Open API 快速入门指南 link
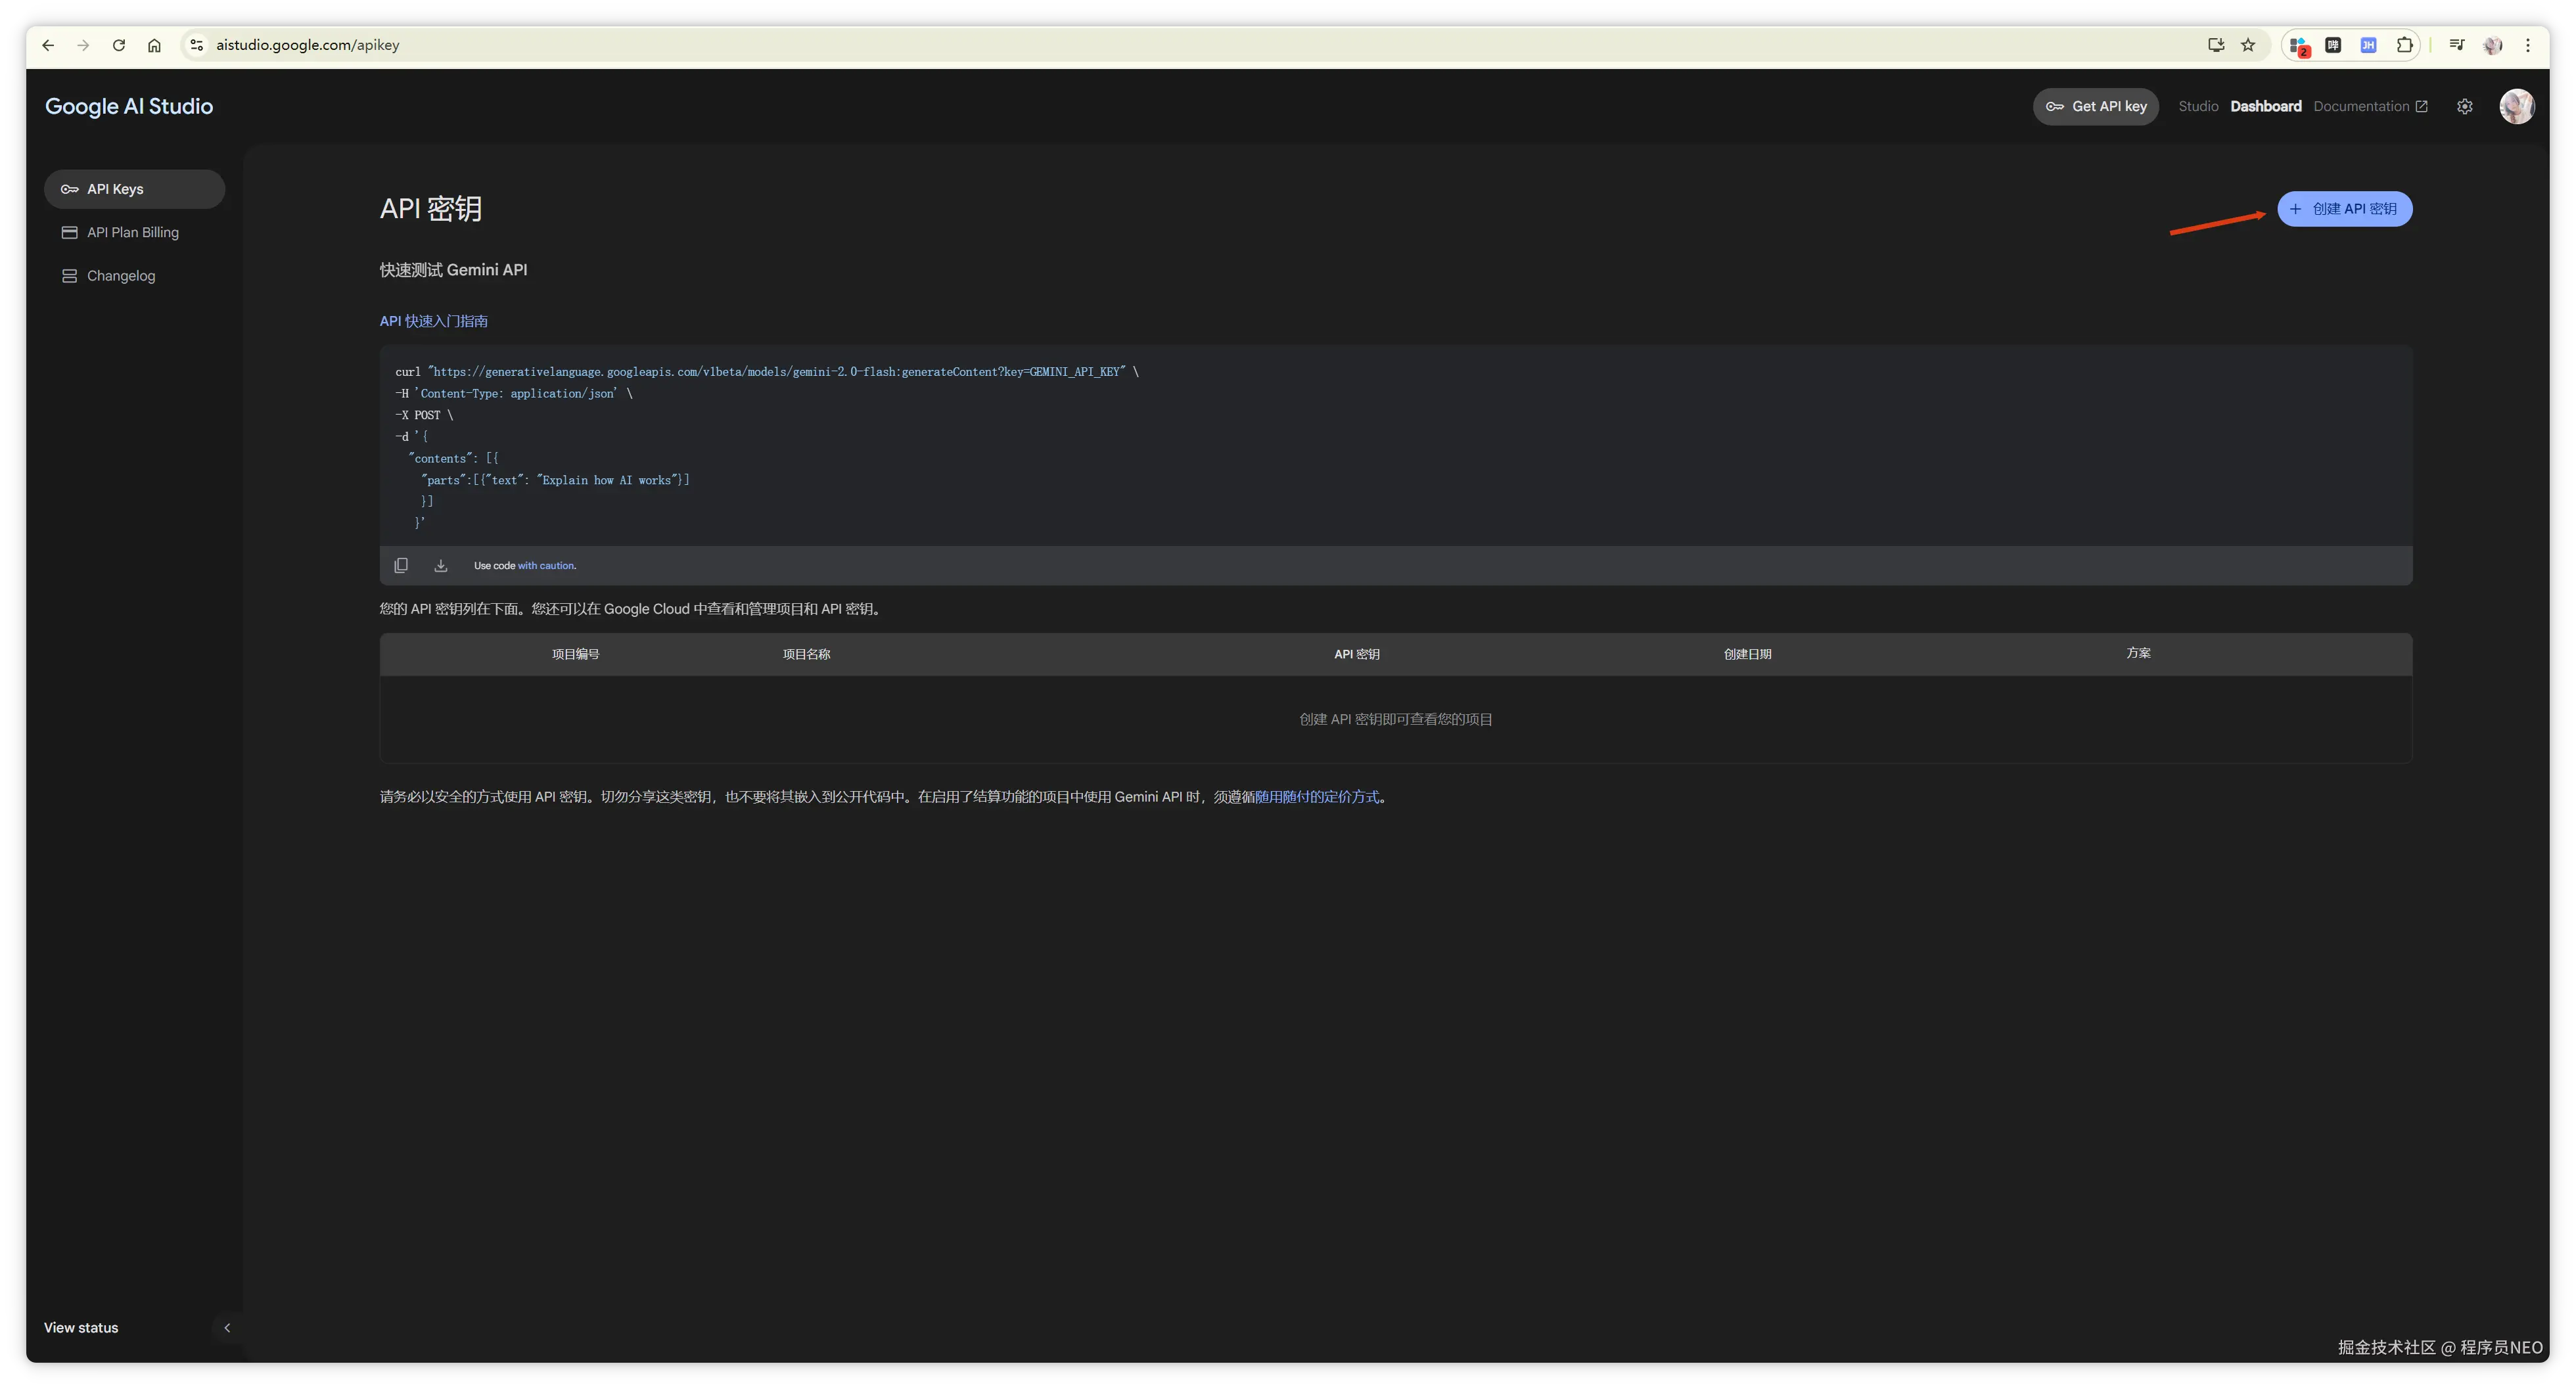This screenshot has width=2576, height=1389. click(x=433, y=321)
